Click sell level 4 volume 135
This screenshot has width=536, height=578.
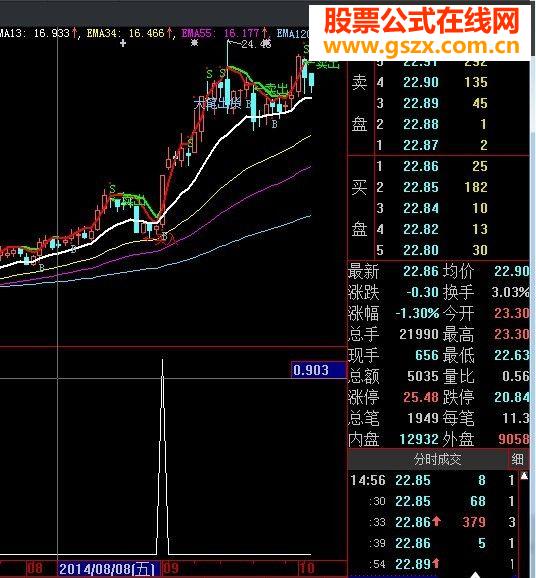(x=476, y=82)
